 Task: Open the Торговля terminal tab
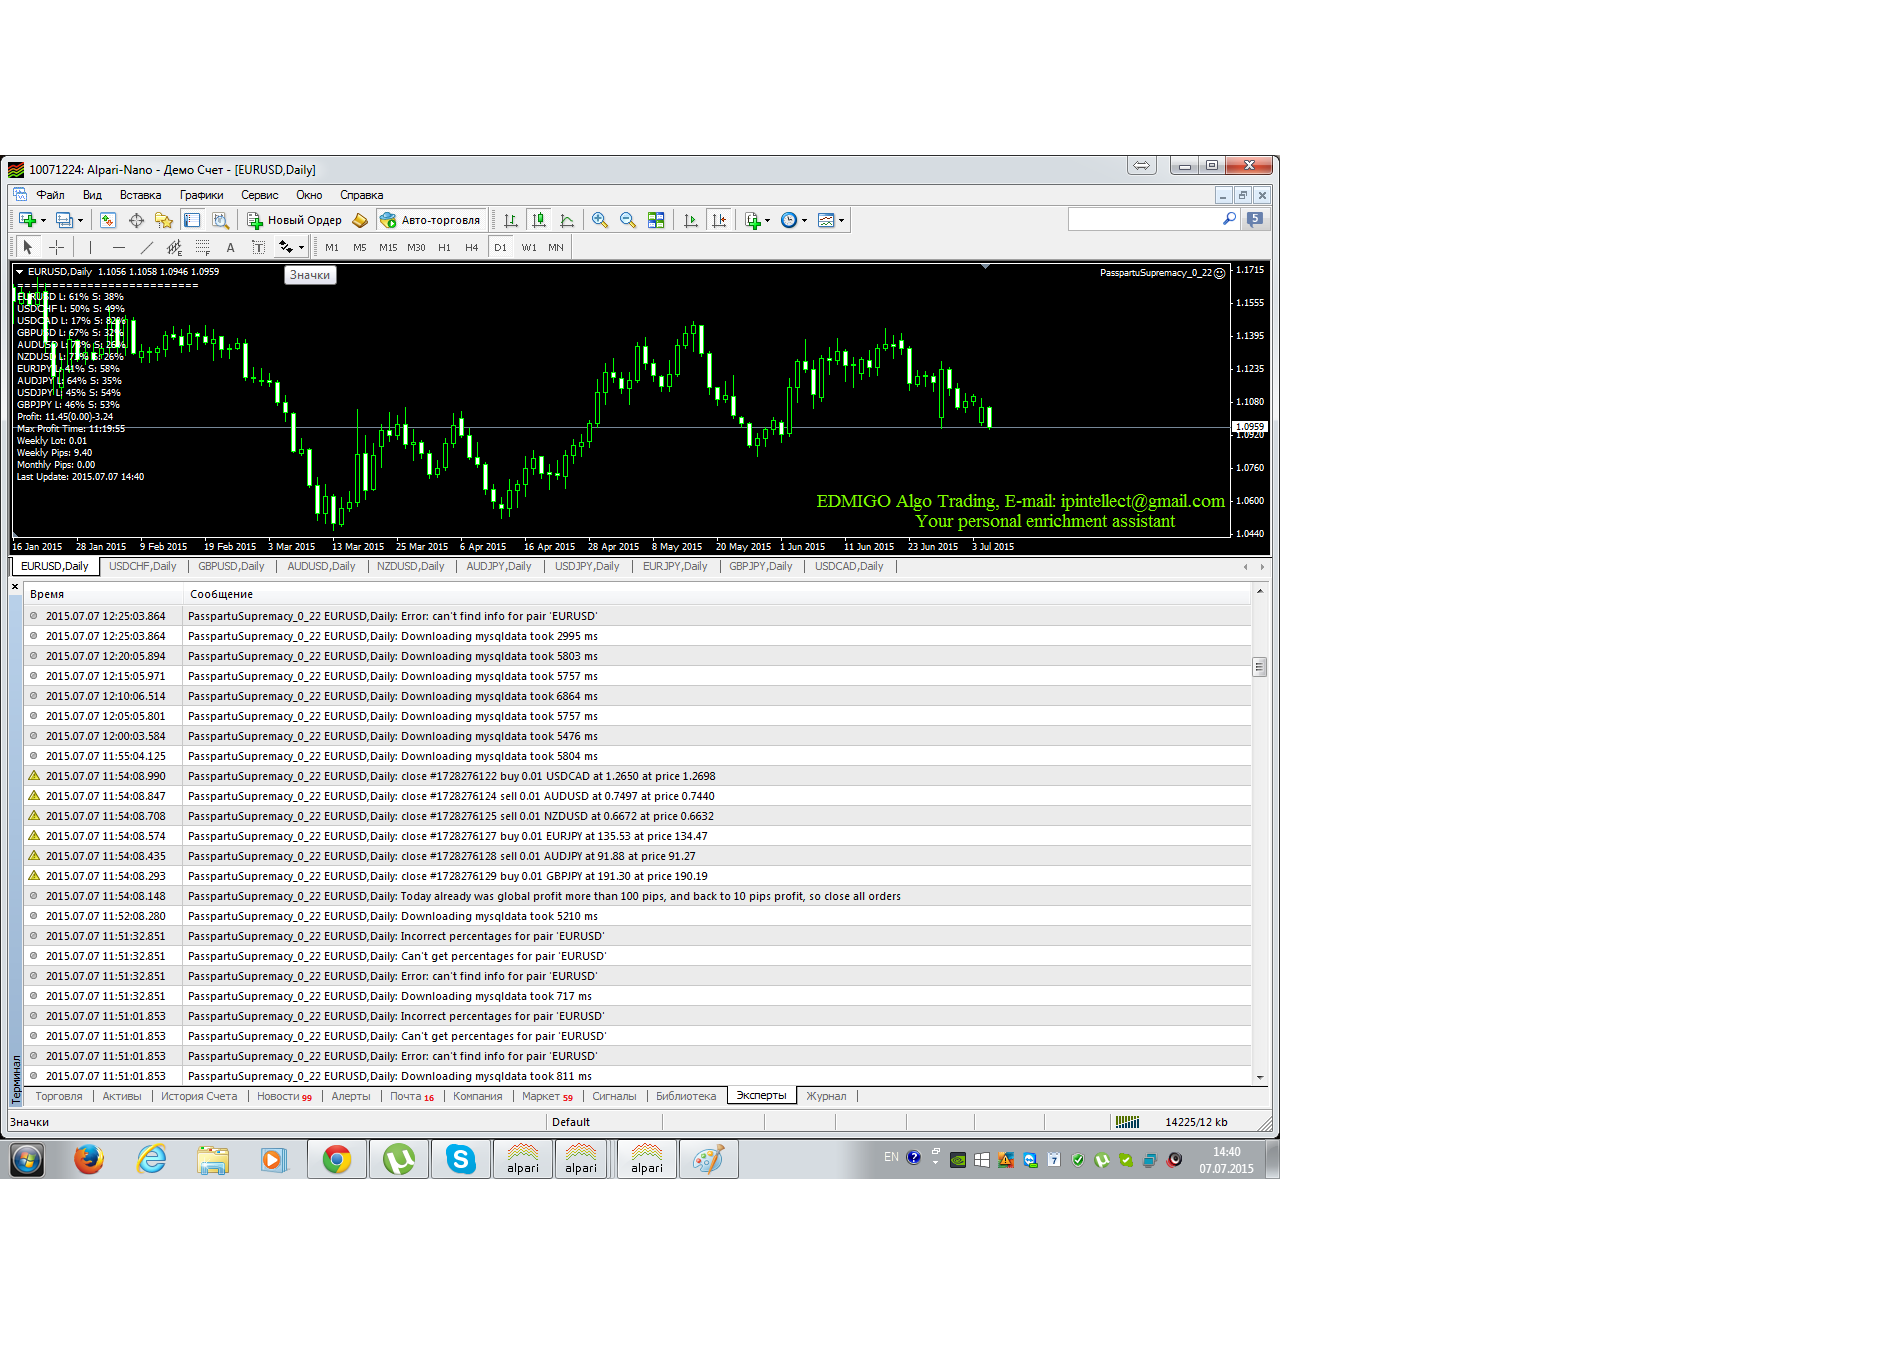(x=59, y=1096)
